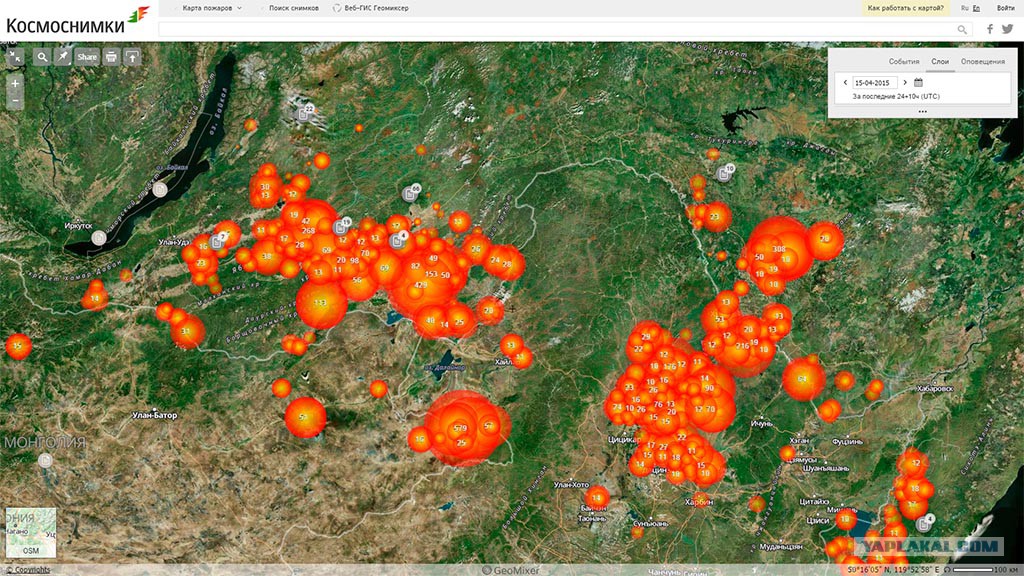Click the search magnifier in the top search bar
1024x576 pixels.
[962, 29]
